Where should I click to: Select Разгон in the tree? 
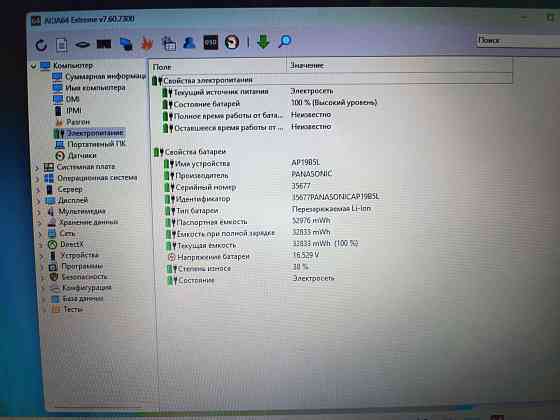point(78,122)
